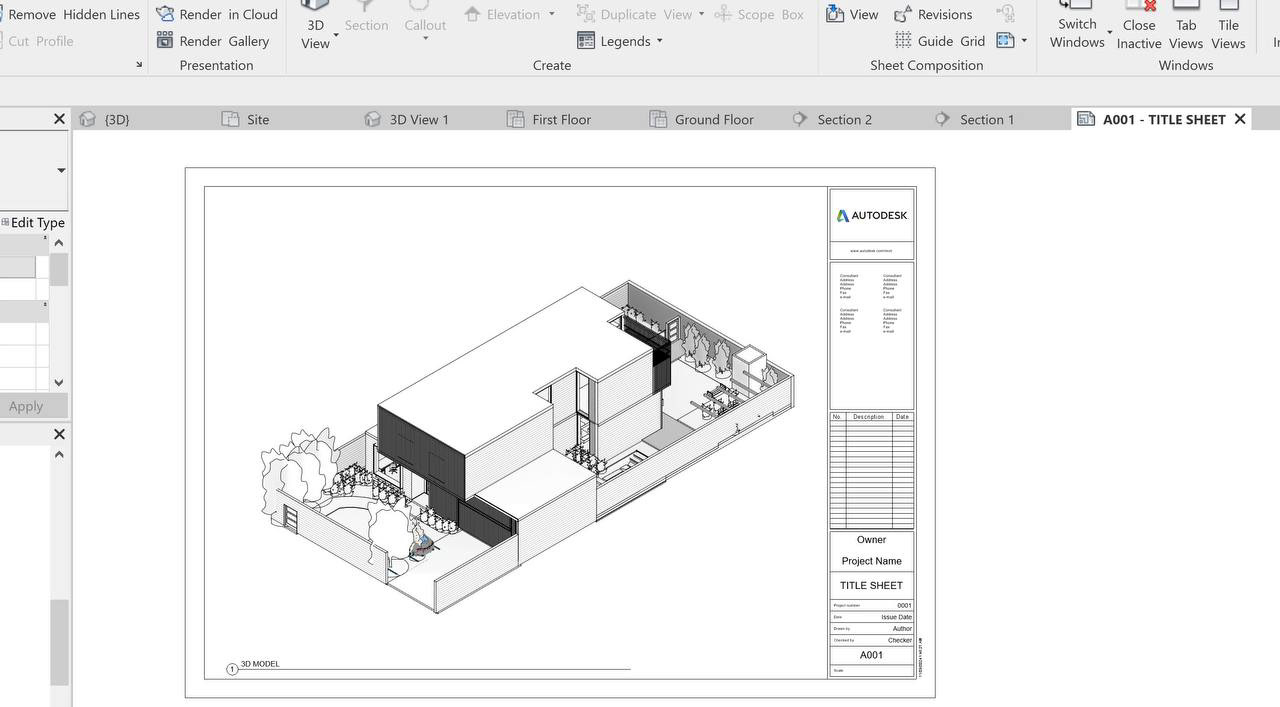Open Presentation panel dialog launcher arrow
This screenshot has width=1280, height=707.
(x=139, y=65)
